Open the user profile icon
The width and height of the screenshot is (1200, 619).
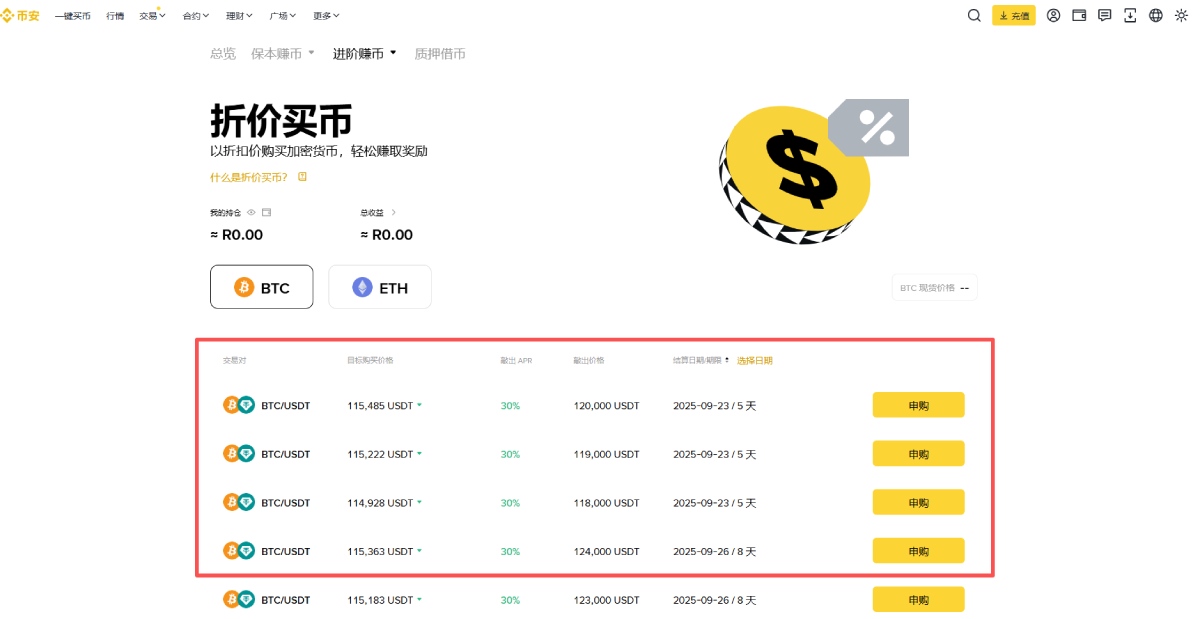pos(1053,15)
